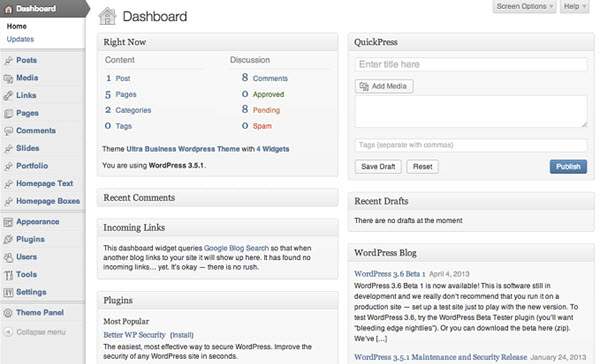The width and height of the screenshot is (600, 364).
Task: Open the WordPress 3.6 Beta 1 article
Action: tap(390, 274)
